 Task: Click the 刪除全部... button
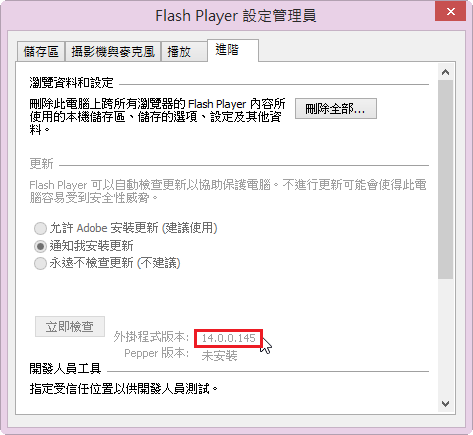point(336,108)
